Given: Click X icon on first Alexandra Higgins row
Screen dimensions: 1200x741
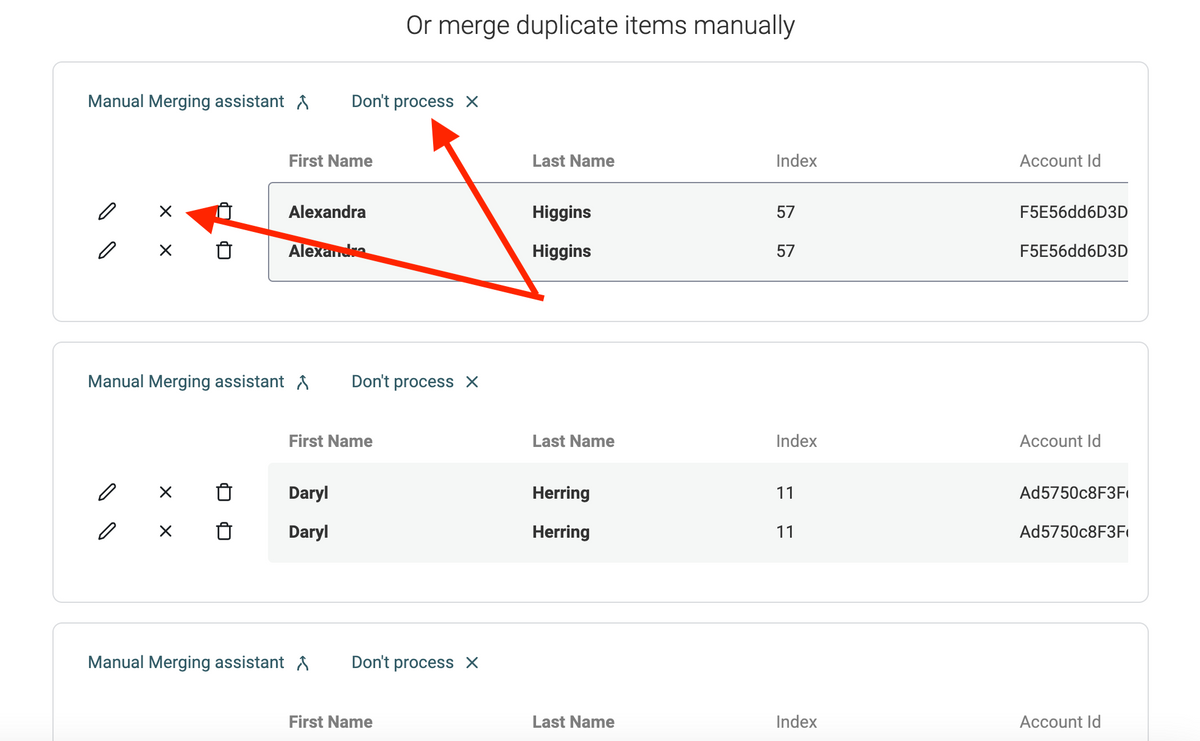Looking at the screenshot, I should [x=166, y=212].
